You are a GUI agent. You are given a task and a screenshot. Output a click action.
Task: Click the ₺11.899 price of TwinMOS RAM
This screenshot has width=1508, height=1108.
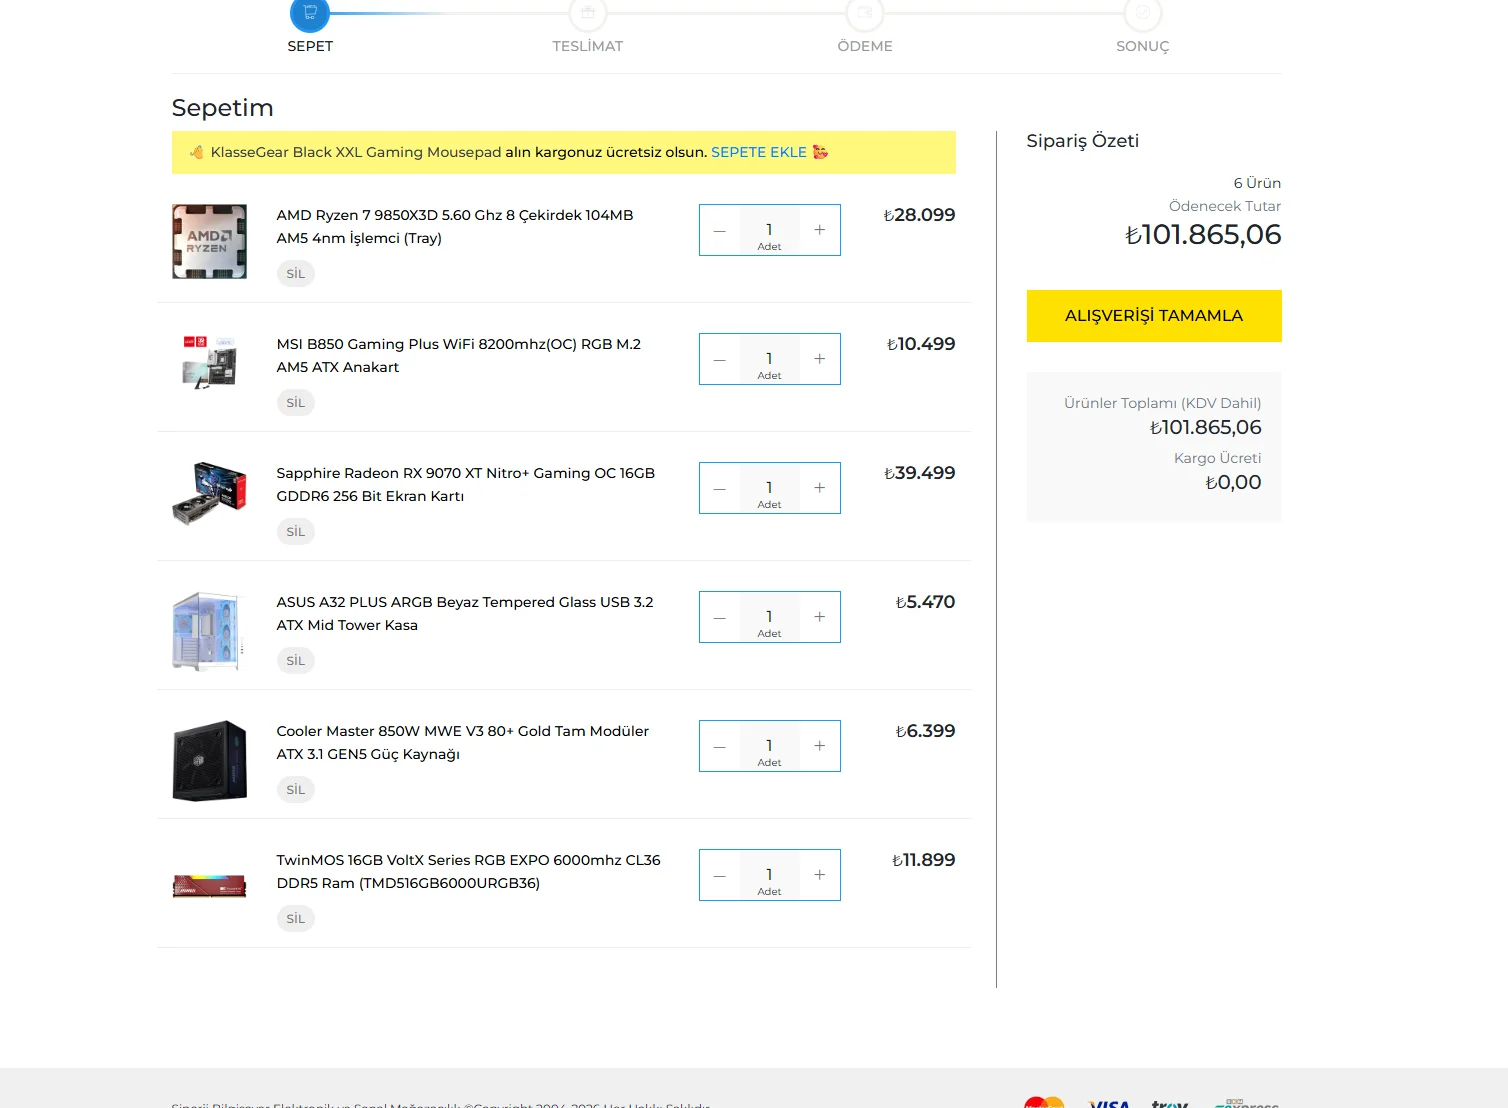tap(924, 860)
